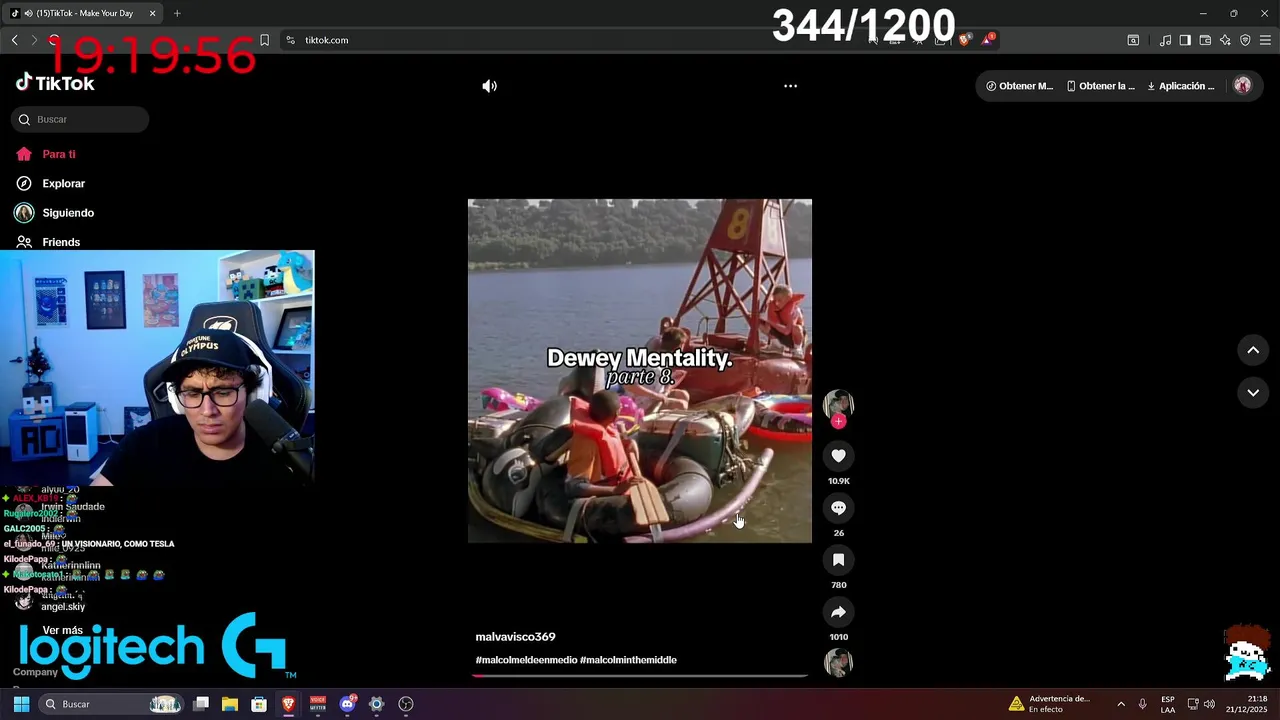Open the TikTok logo home link
Screen dimensions: 1280x720
pos(55,84)
